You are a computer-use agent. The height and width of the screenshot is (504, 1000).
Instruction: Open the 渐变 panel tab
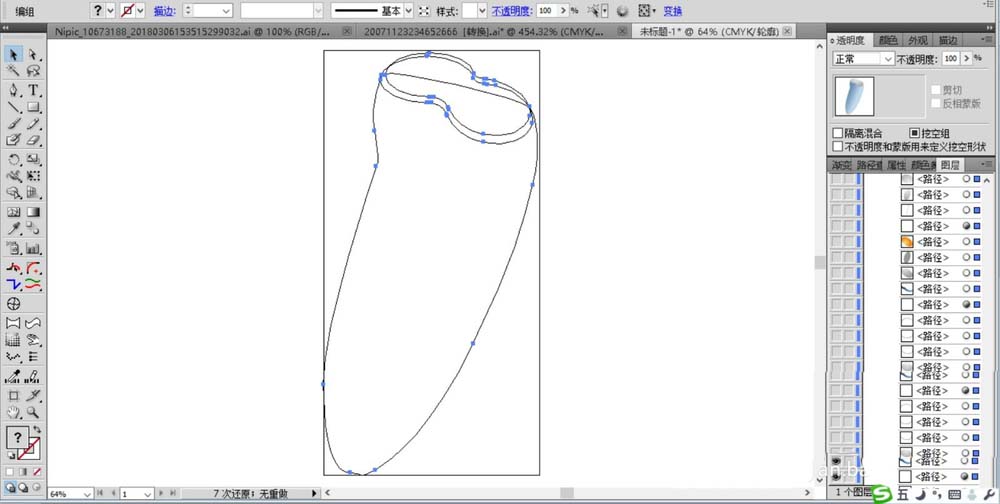841,165
